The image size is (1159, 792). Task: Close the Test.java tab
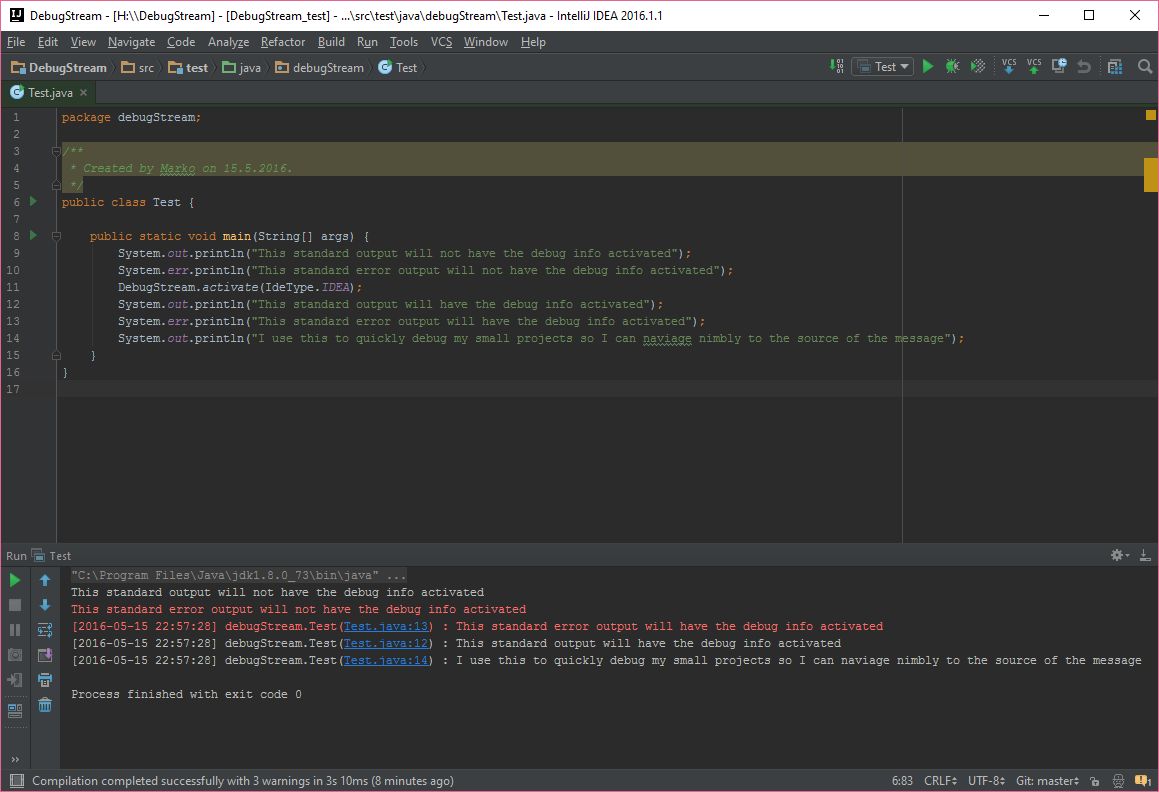84,92
